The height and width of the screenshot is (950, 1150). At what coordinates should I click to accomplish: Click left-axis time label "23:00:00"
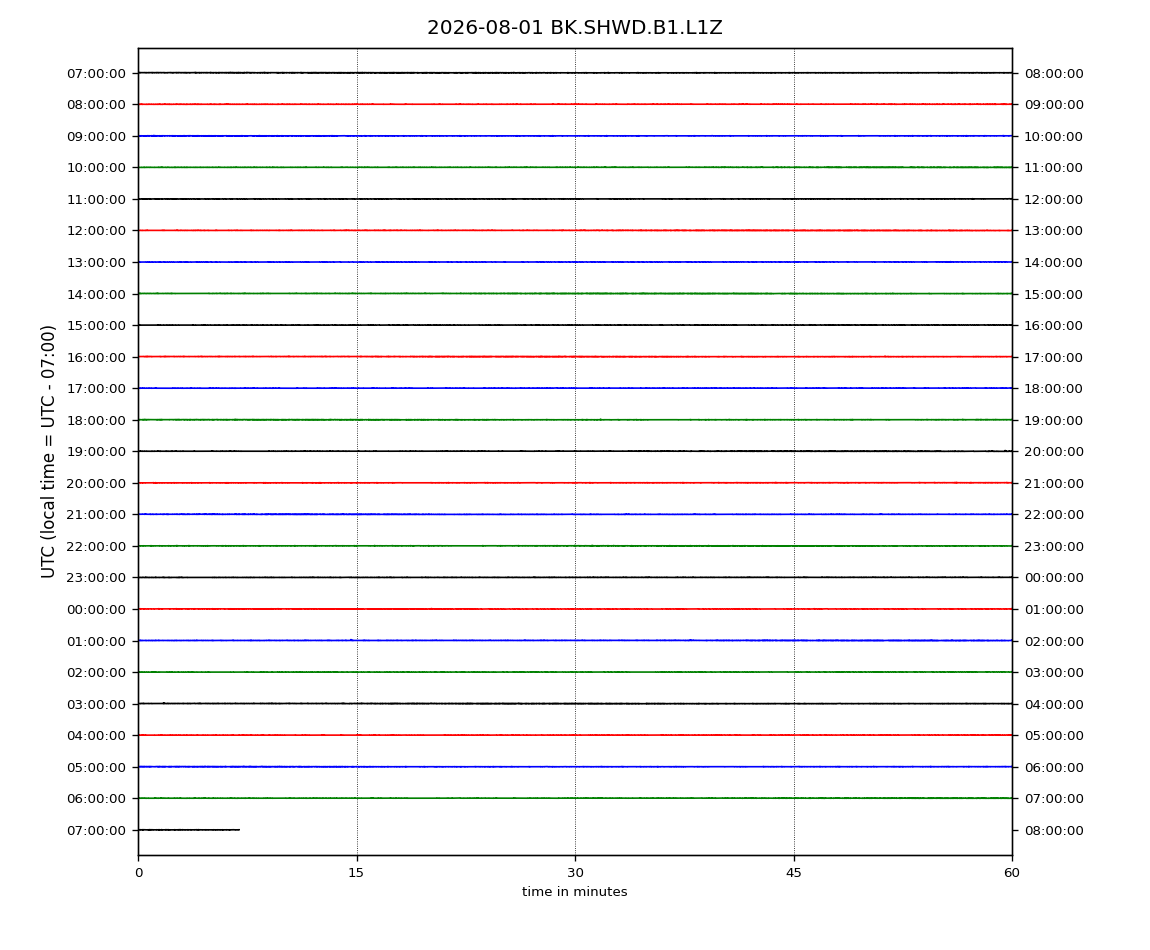pyautogui.click(x=96, y=578)
